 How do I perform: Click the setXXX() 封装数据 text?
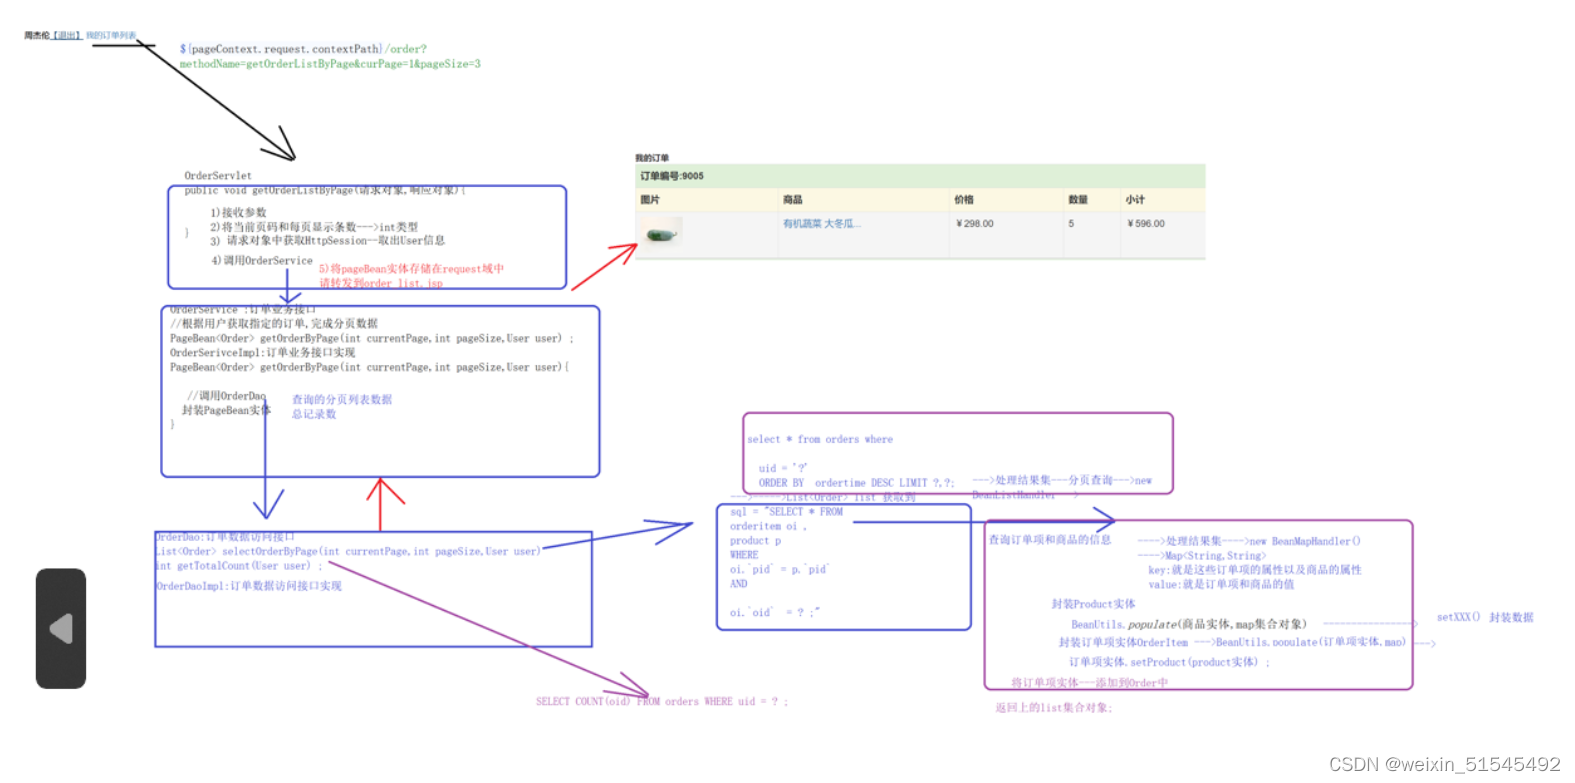pyautogui.click(x=1485, y=618)
